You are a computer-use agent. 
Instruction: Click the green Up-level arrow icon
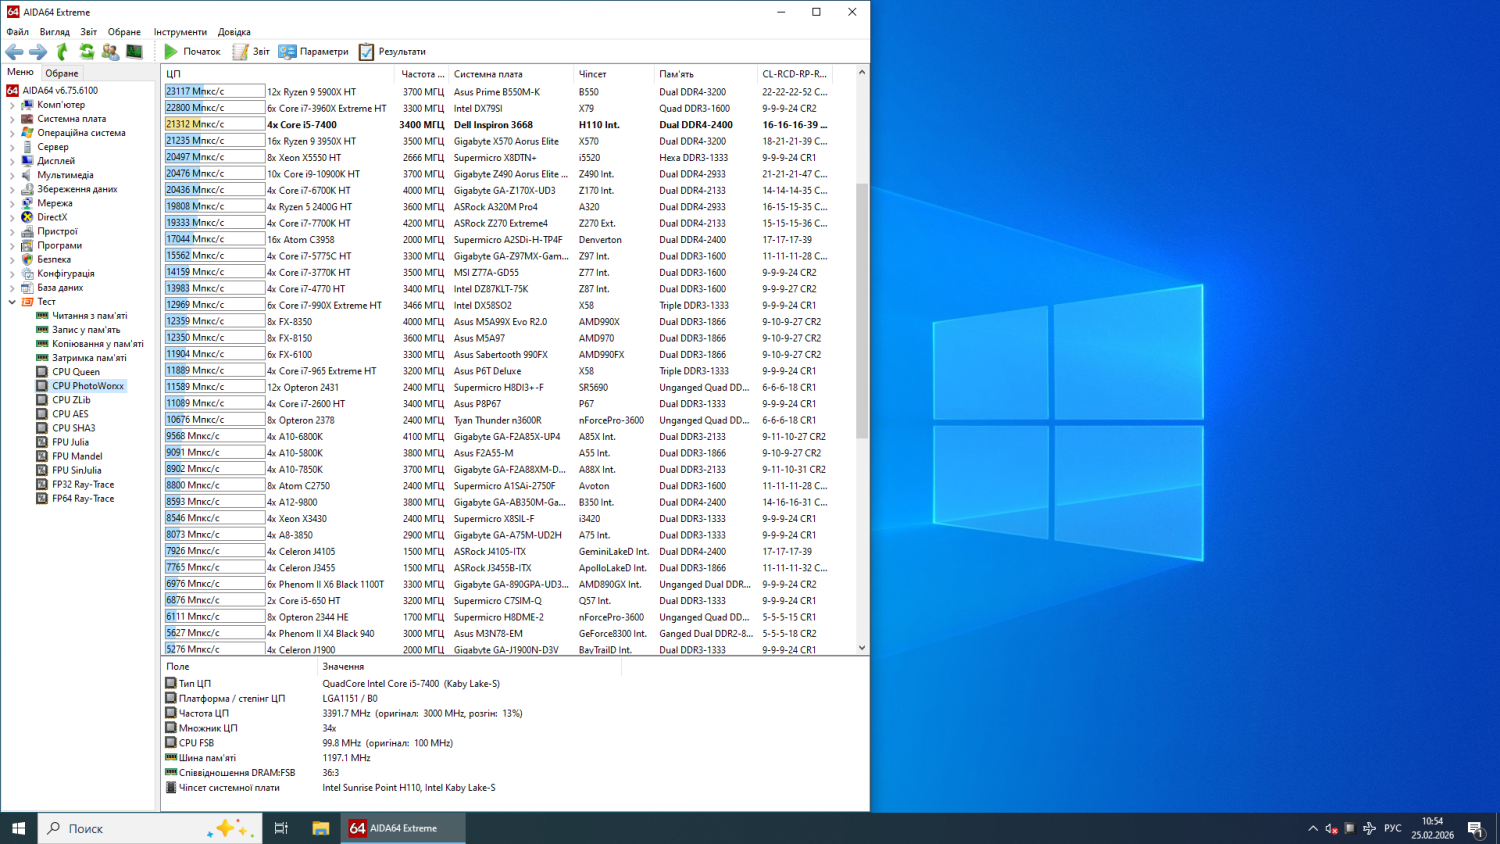pos(62,51)
